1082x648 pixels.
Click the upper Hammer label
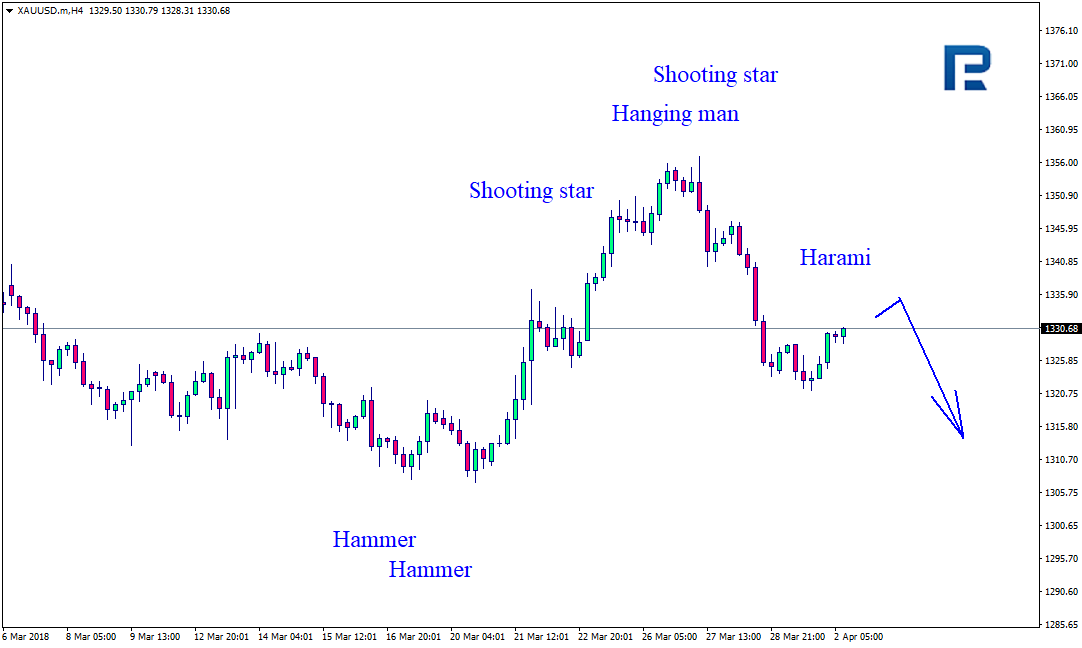coord(374,539)
